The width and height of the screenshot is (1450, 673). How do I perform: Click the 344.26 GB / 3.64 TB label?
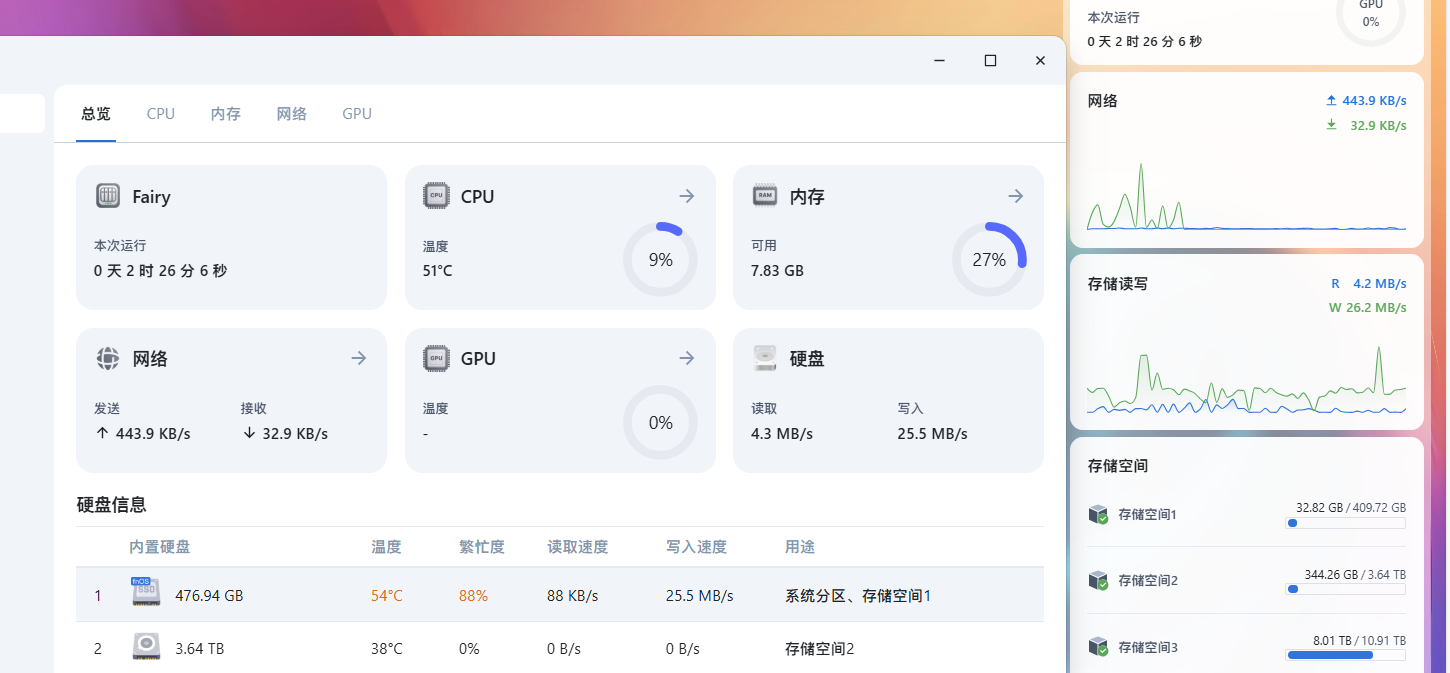(1355, 574)
